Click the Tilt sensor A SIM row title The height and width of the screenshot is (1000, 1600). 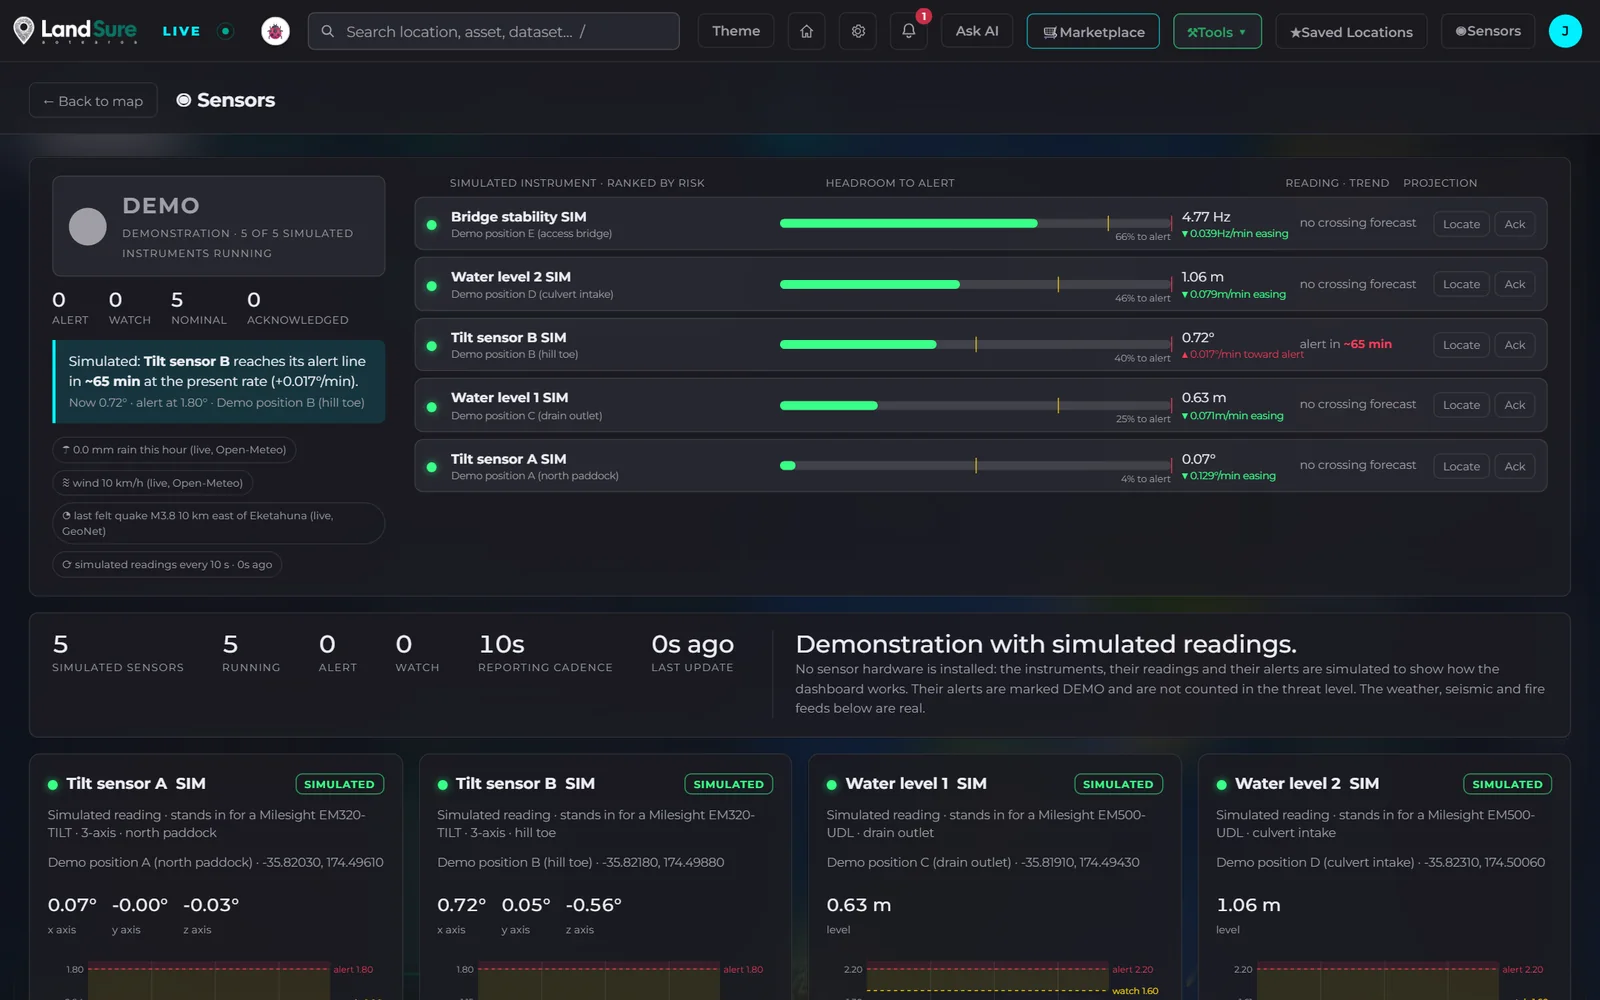tap(508, 459)
